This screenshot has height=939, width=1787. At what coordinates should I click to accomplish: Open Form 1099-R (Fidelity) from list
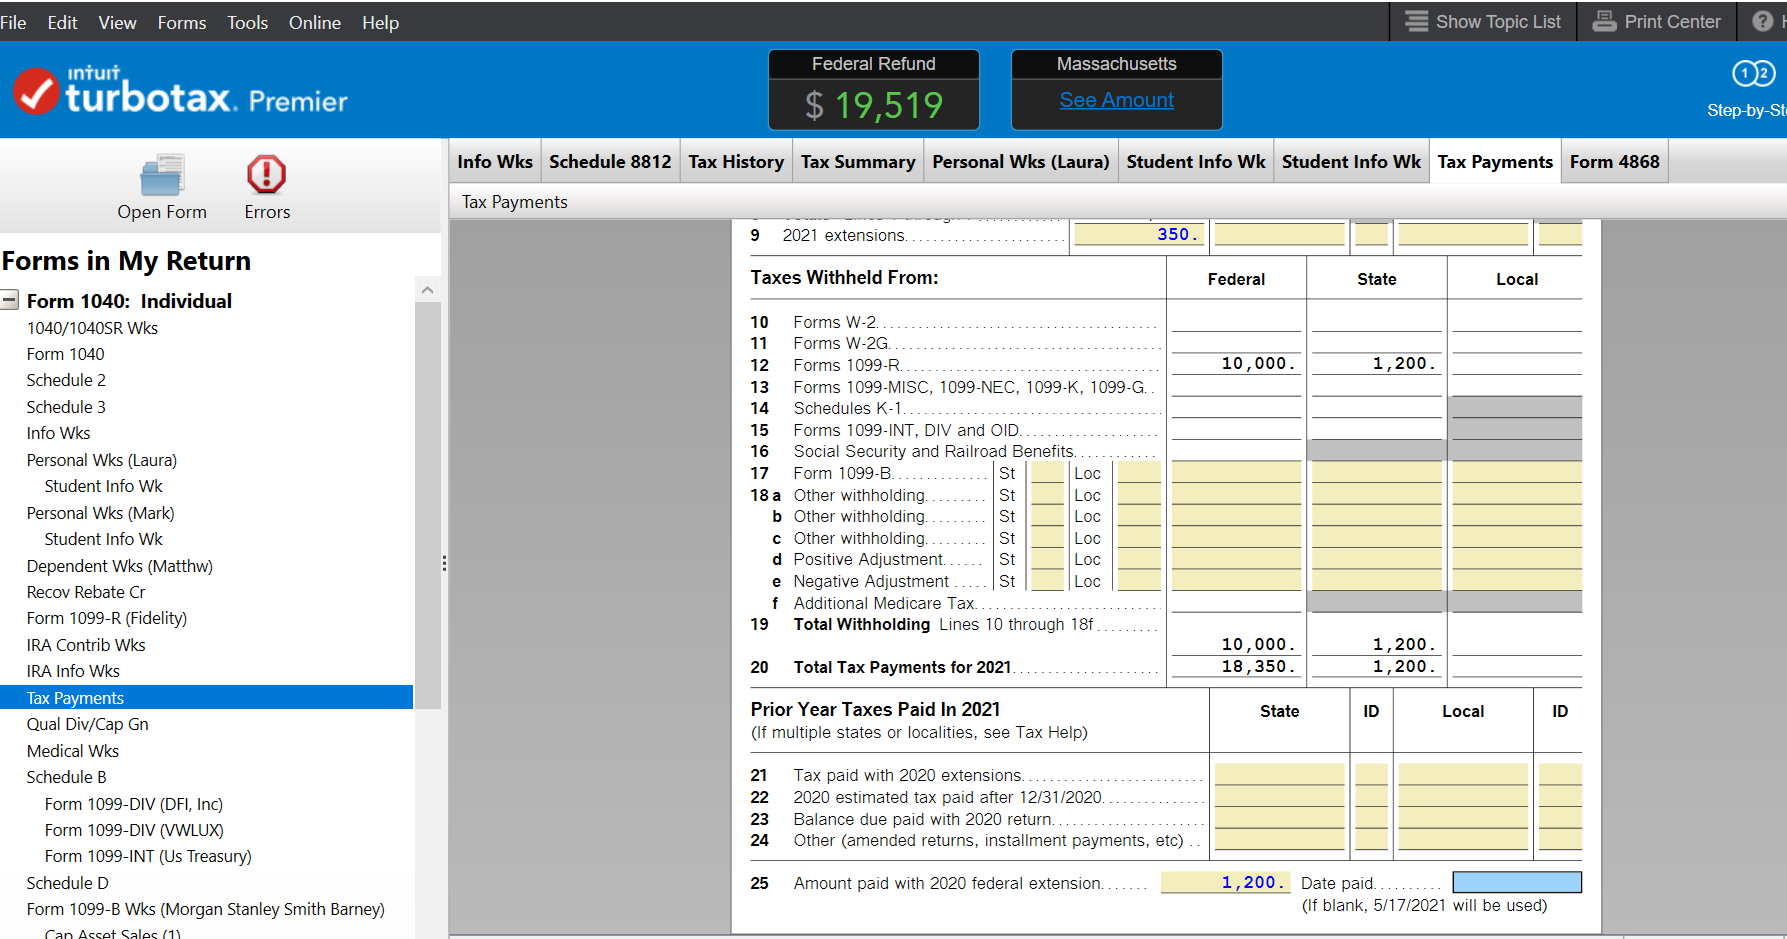coord(106,618)
